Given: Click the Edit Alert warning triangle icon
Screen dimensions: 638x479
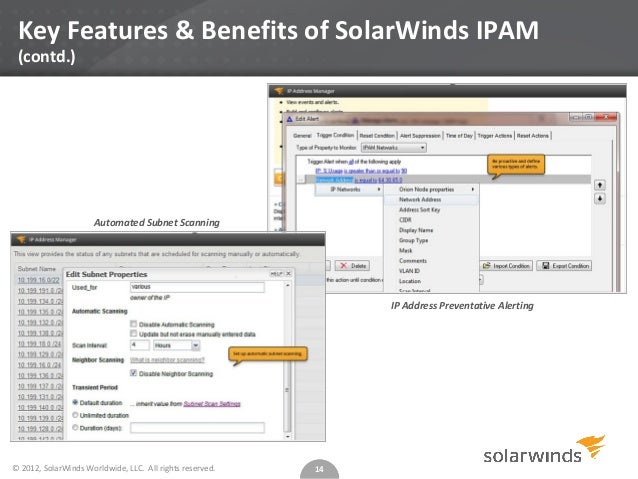Looking at the screenshot, I should pyautogui.click(x=289, y=119).
